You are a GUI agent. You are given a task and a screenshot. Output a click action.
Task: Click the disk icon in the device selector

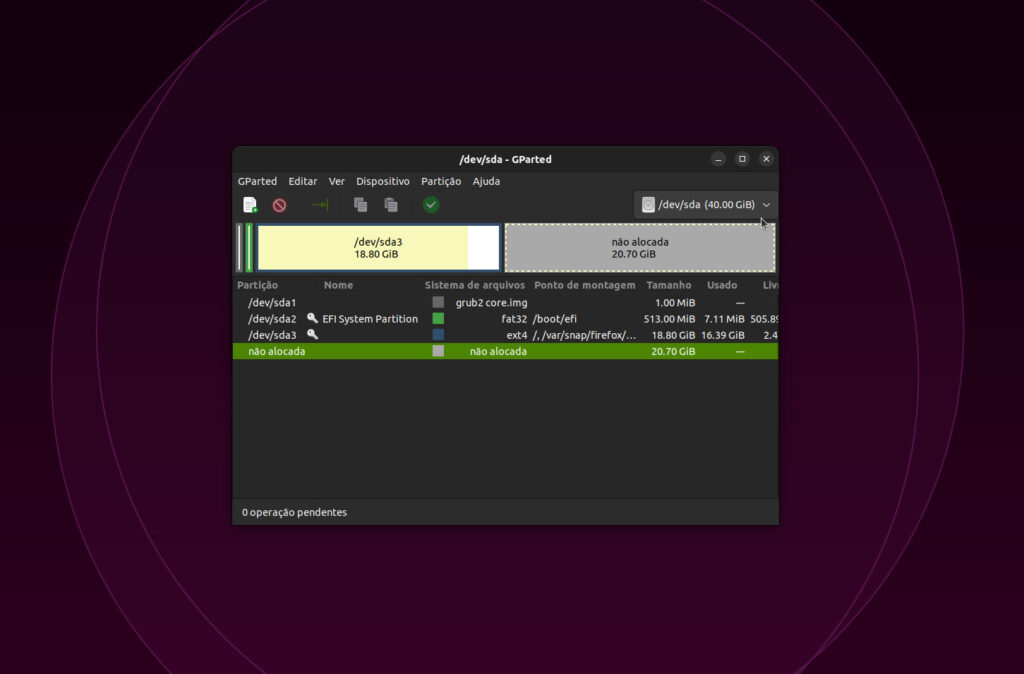tap(648, 205)
